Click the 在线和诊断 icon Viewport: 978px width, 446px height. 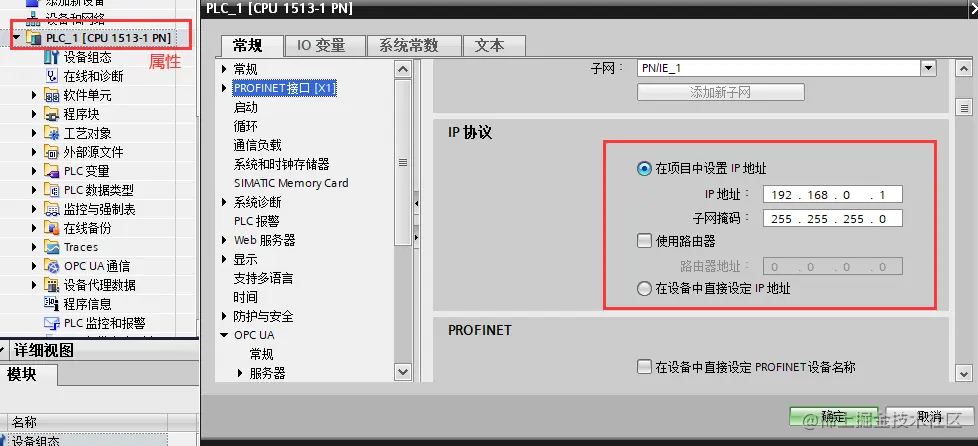(x=52, y=76)
